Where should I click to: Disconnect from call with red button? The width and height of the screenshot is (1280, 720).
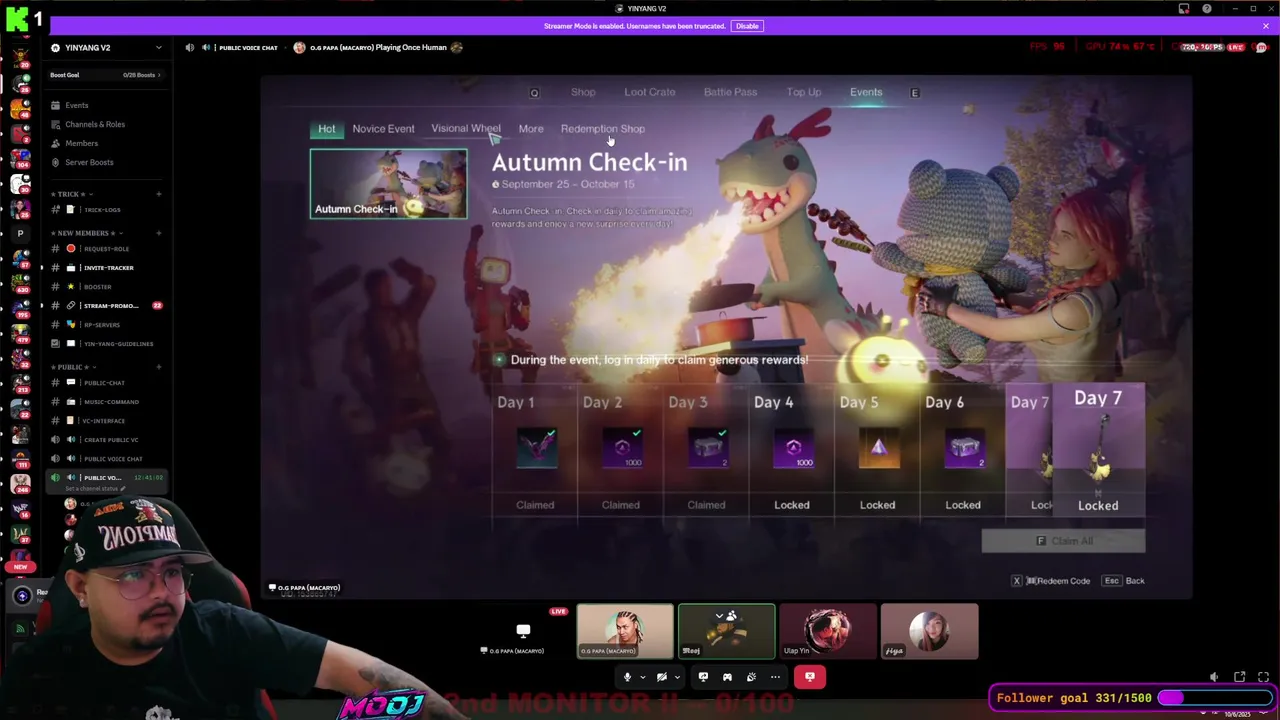[810, 677]
